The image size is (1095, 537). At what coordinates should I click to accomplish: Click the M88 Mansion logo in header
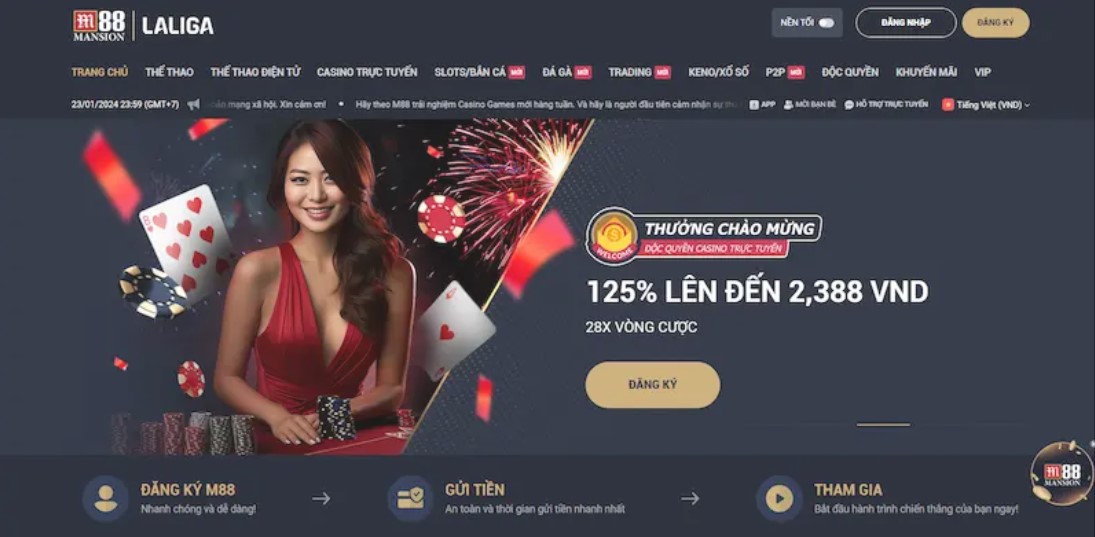coord(98,25)
